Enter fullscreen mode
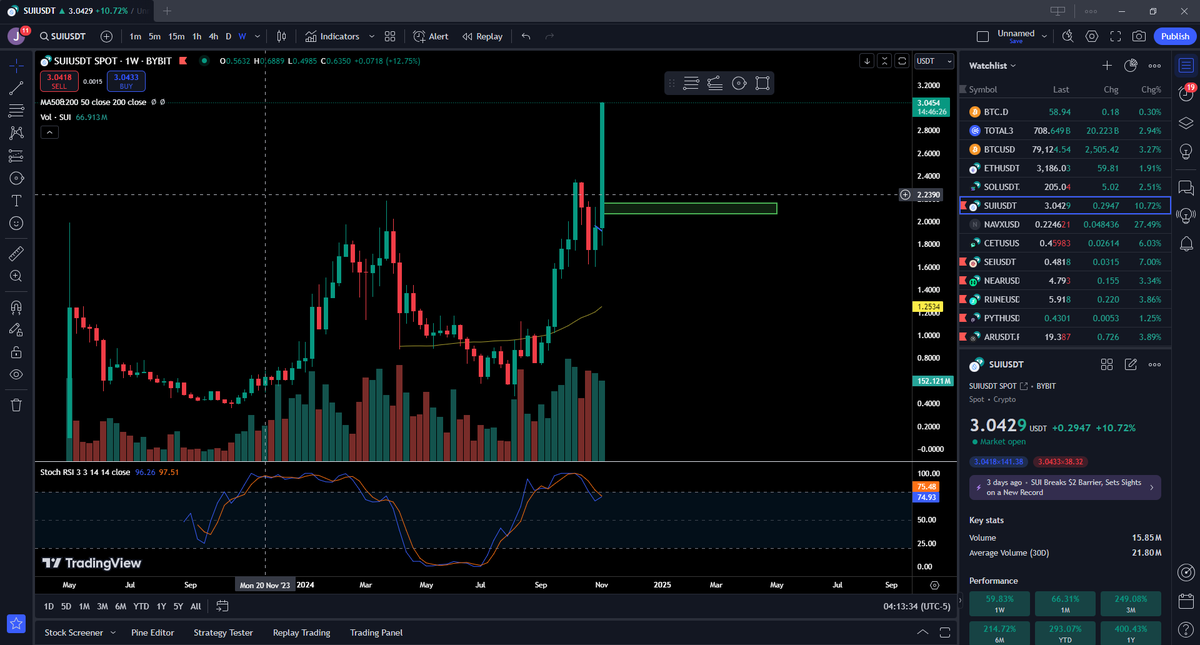Viewport: 1200px width, 645px height. pos(1115,36)
